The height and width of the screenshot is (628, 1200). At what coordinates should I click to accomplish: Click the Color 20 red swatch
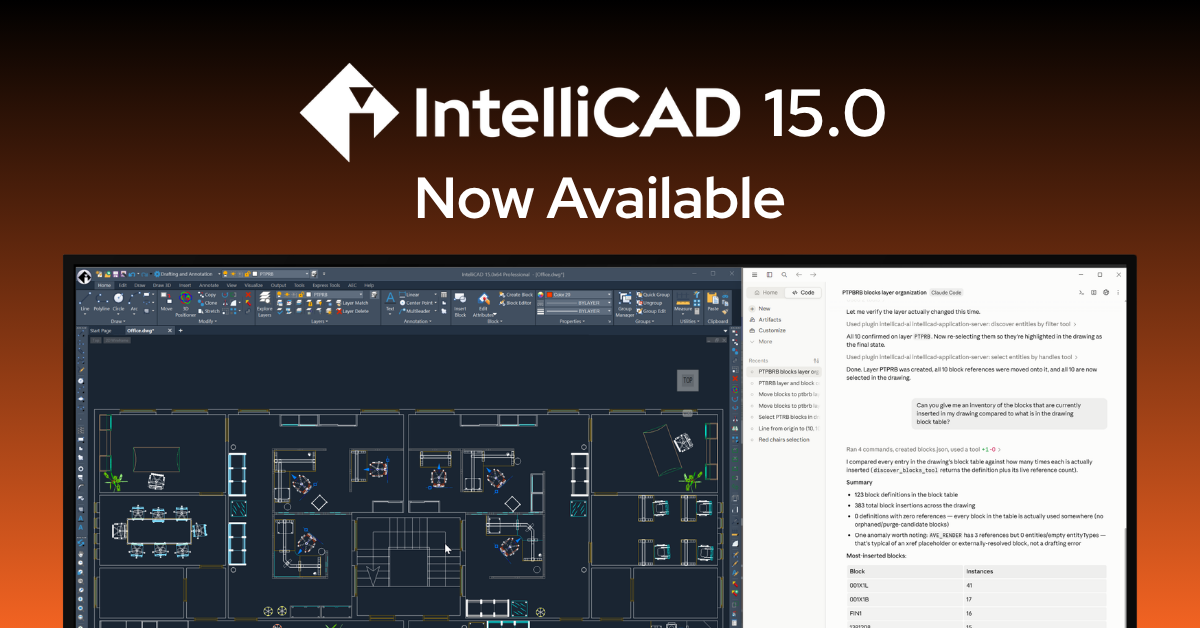pos(549,295)
